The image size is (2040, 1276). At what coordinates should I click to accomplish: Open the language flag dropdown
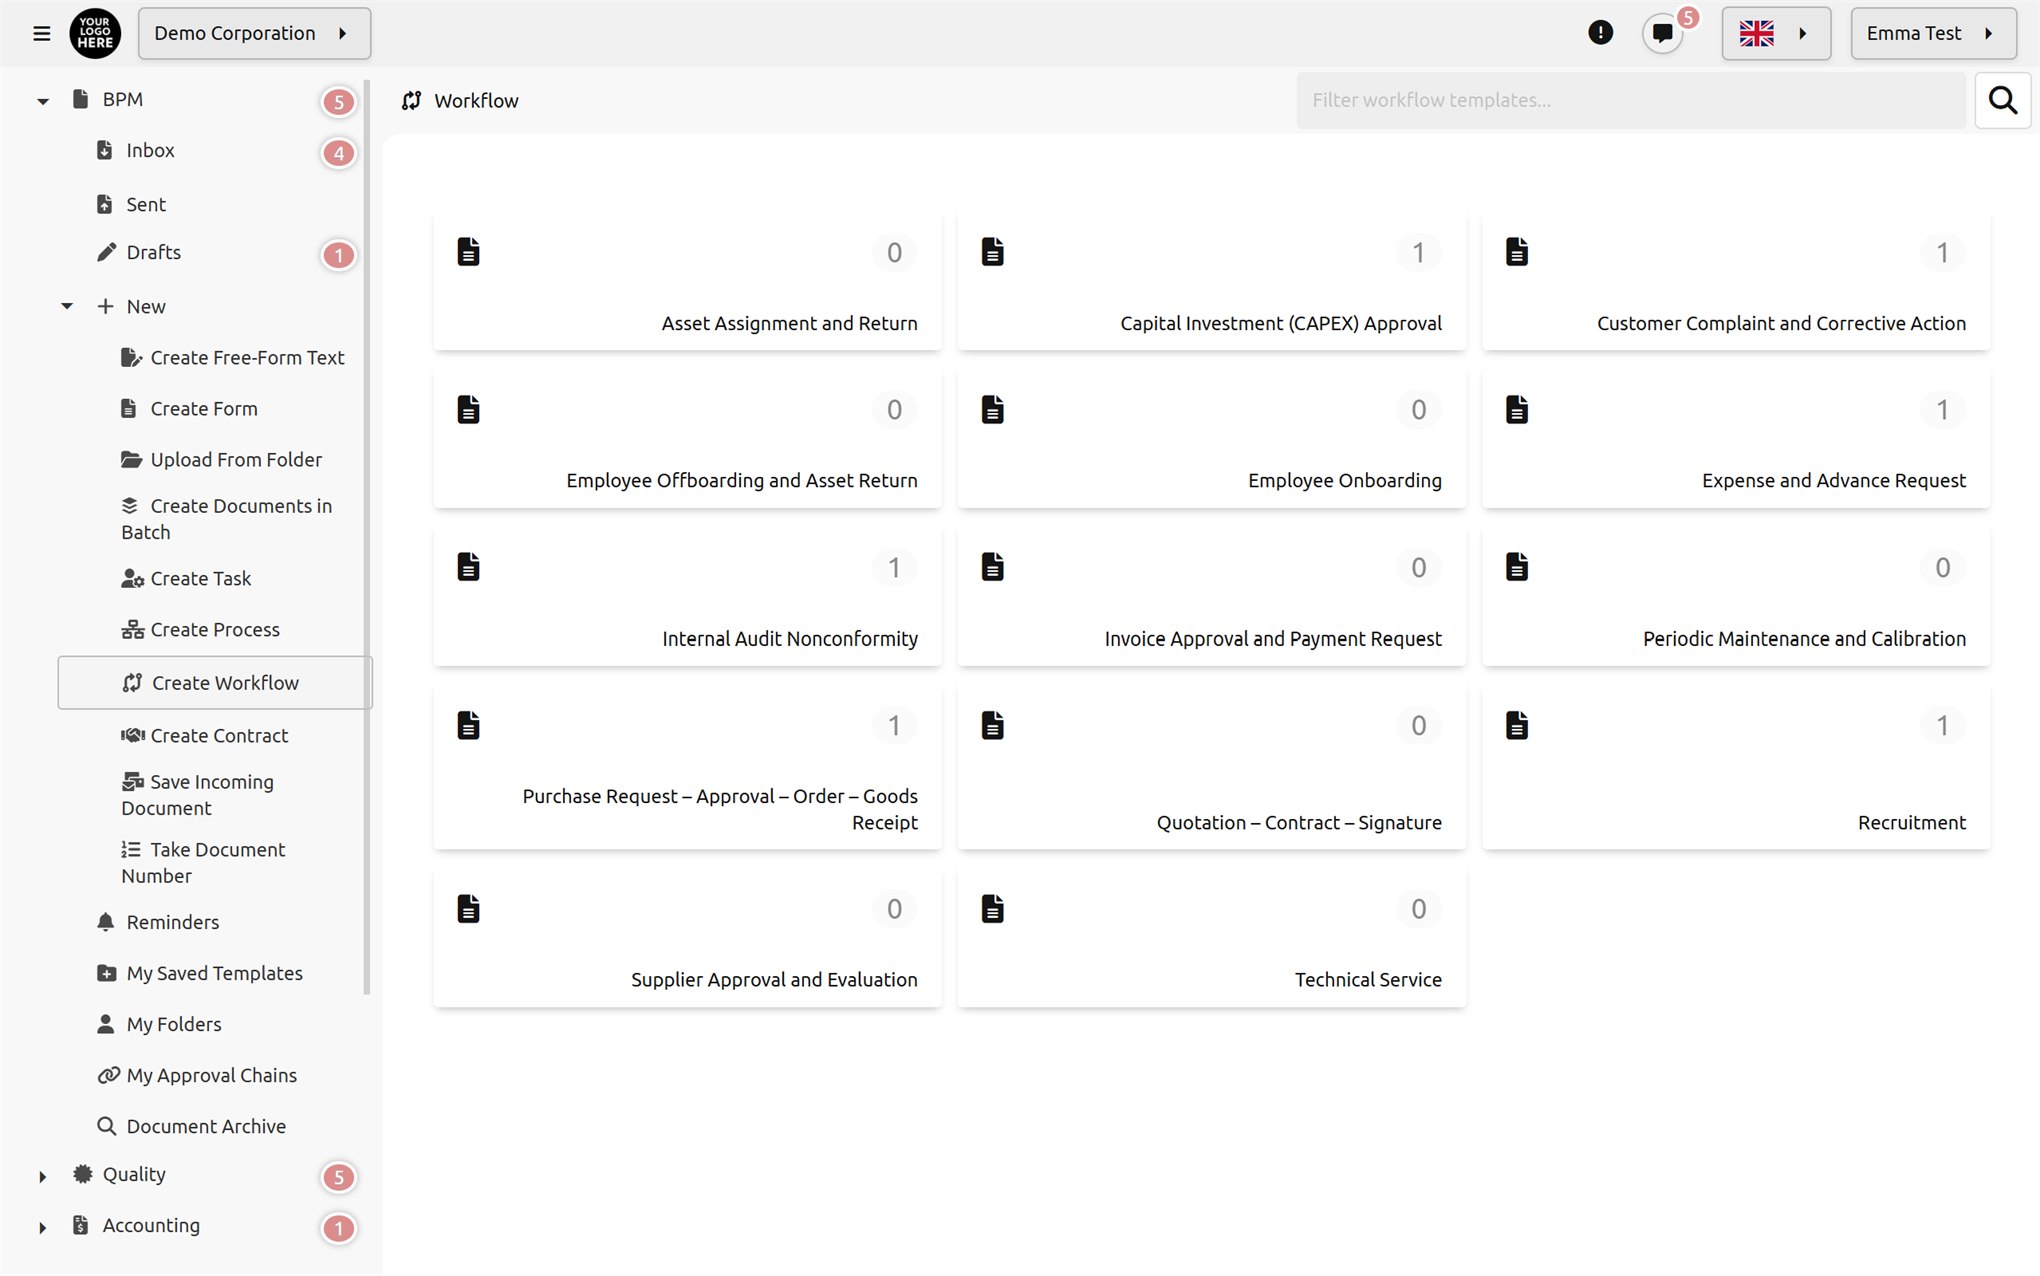coord(1776,33)
